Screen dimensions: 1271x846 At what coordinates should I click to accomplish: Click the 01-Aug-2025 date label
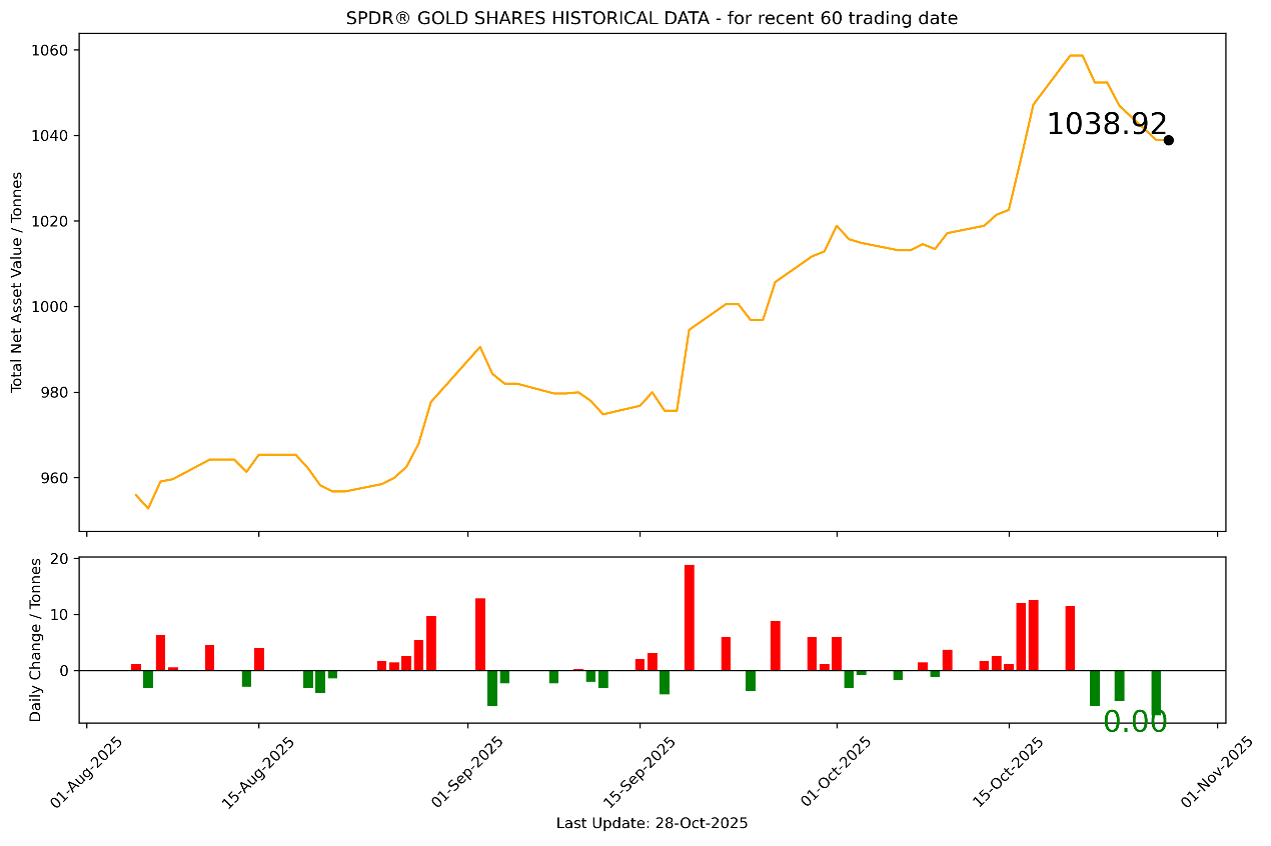coord(87,771)
